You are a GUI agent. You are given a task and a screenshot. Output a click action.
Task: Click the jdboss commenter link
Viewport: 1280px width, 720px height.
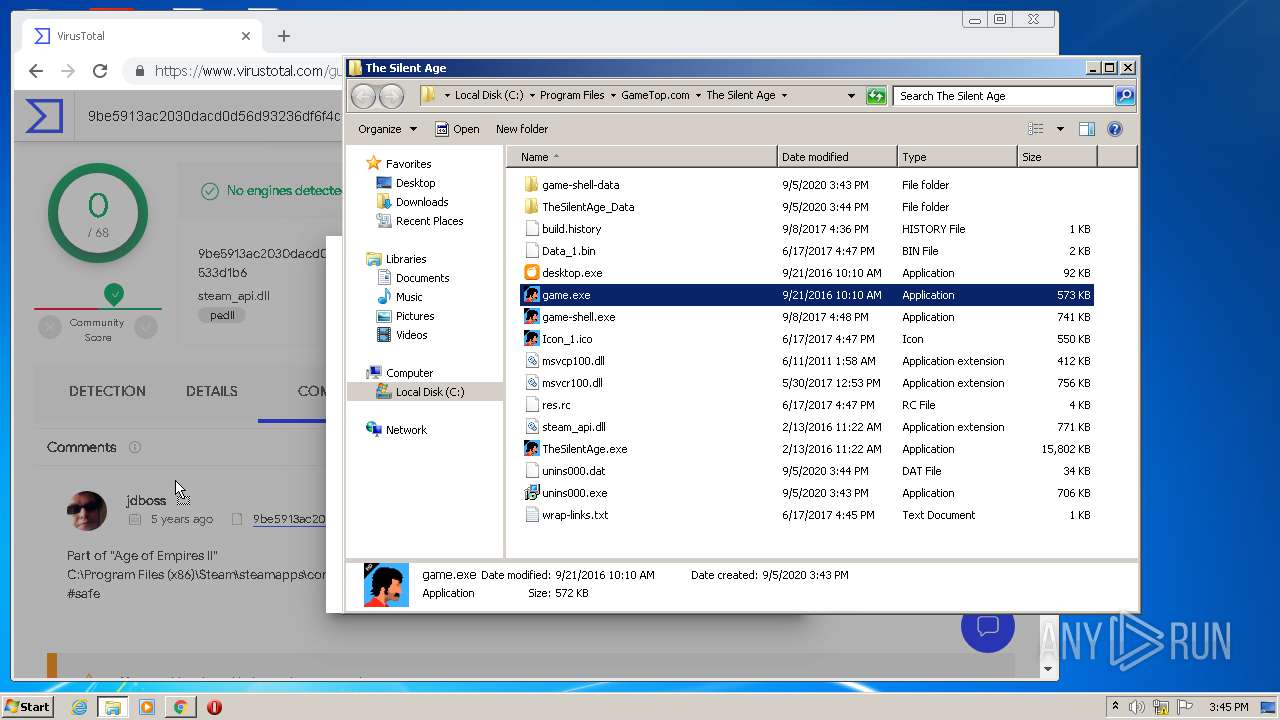pyautogui.click(x=146, y=500)
